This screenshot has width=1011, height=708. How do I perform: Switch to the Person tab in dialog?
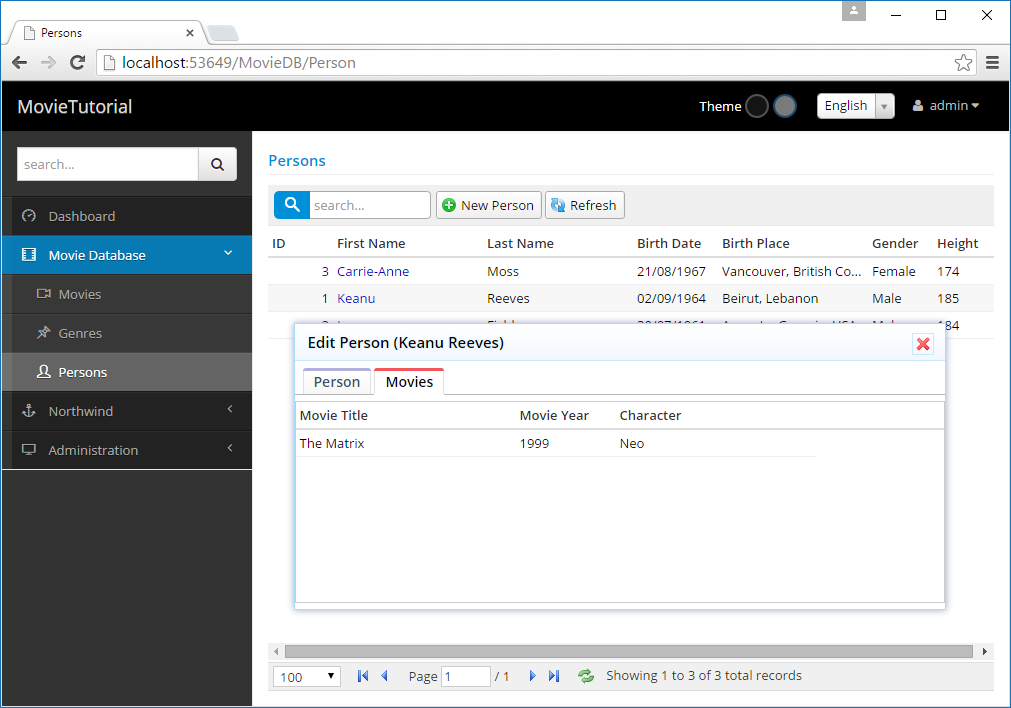pos(337,382)
